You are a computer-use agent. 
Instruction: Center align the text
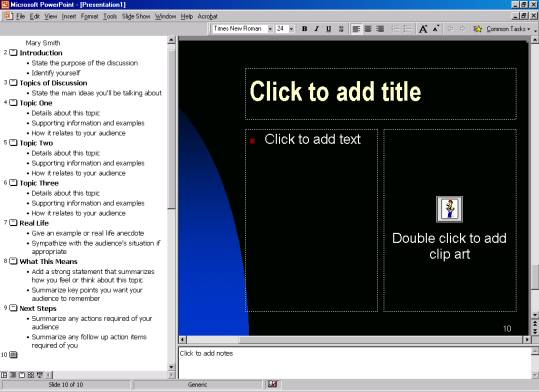pyautogui.click(x=368, y=29)
